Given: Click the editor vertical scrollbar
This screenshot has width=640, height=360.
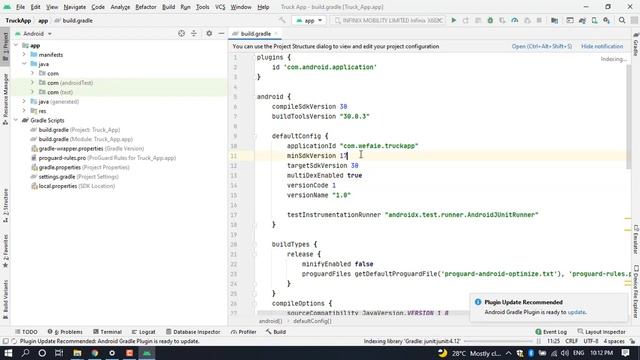Looking at the screenshot, I should coord(629,116).
